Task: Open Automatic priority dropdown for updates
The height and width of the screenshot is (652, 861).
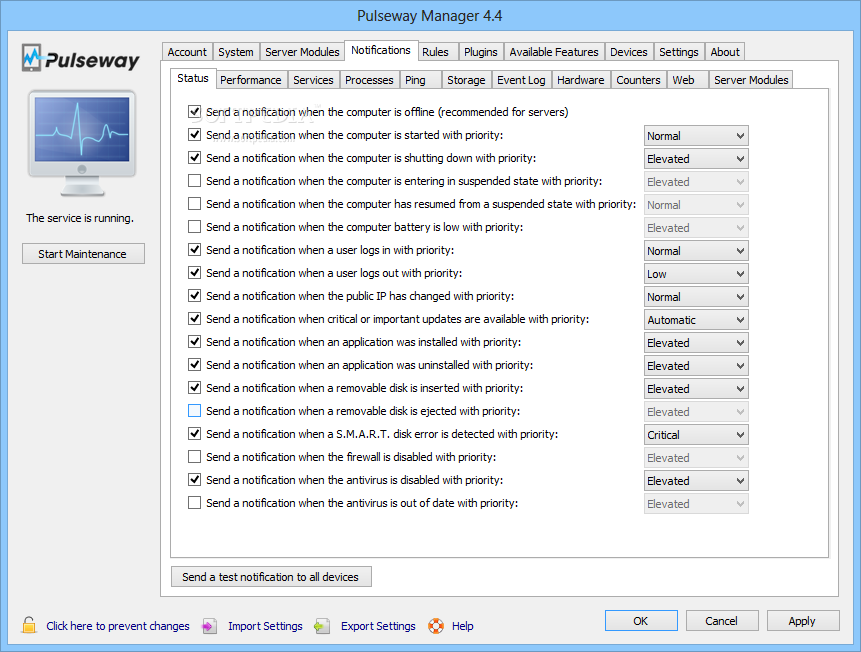Action: tap(696, 320)
